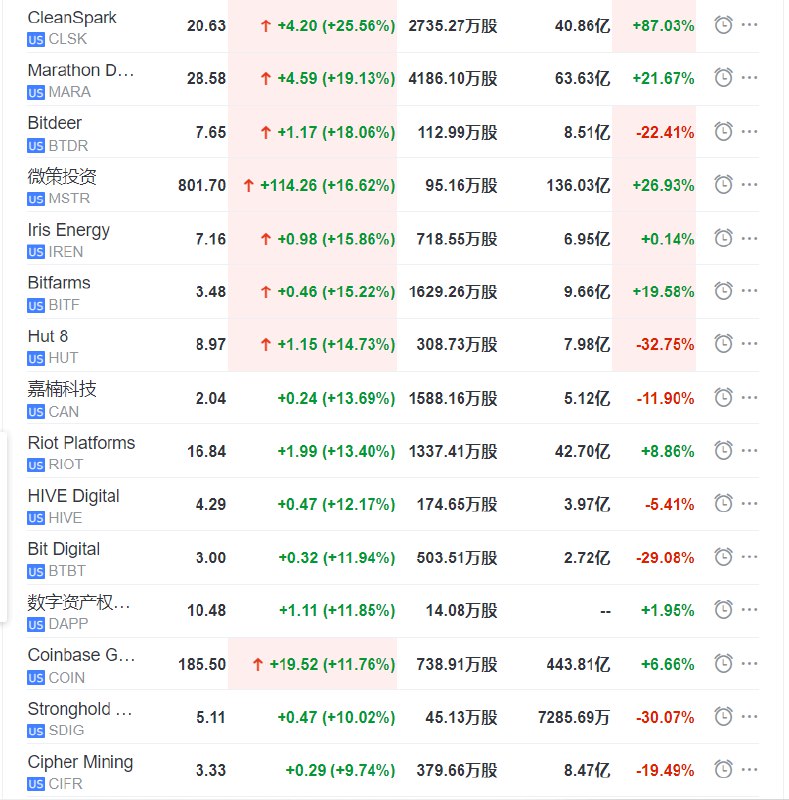The width and height of the screenshot is (789, 800).
Task: Set alert clock for Stronghold SDIG row
Action: pyautogui.click(x=723, y=716)
